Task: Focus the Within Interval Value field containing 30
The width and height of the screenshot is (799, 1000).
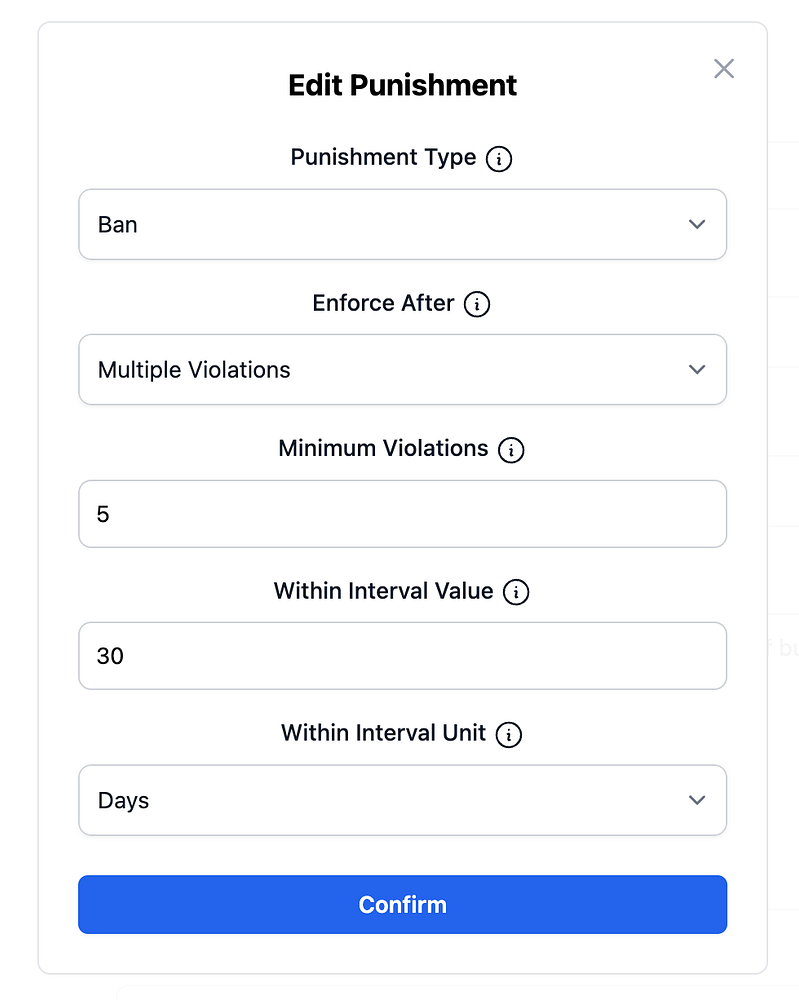Action: tap(402, 656)
